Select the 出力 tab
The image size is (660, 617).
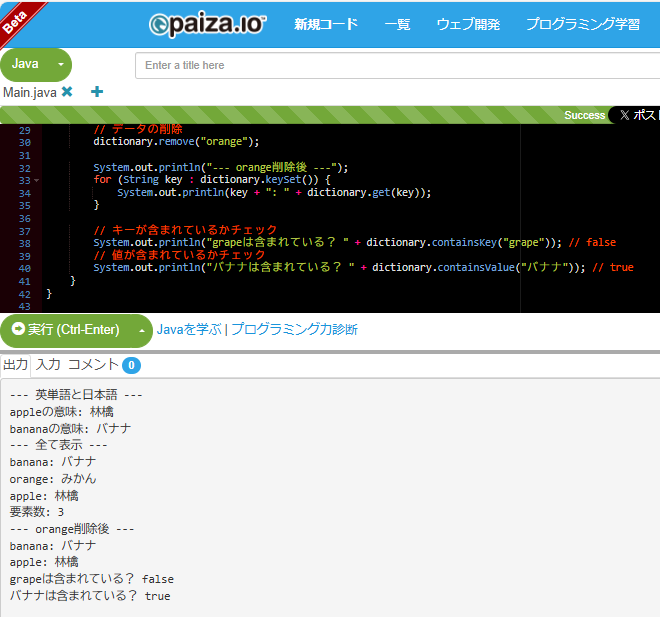pyautogui.click(x=15, y=365)
